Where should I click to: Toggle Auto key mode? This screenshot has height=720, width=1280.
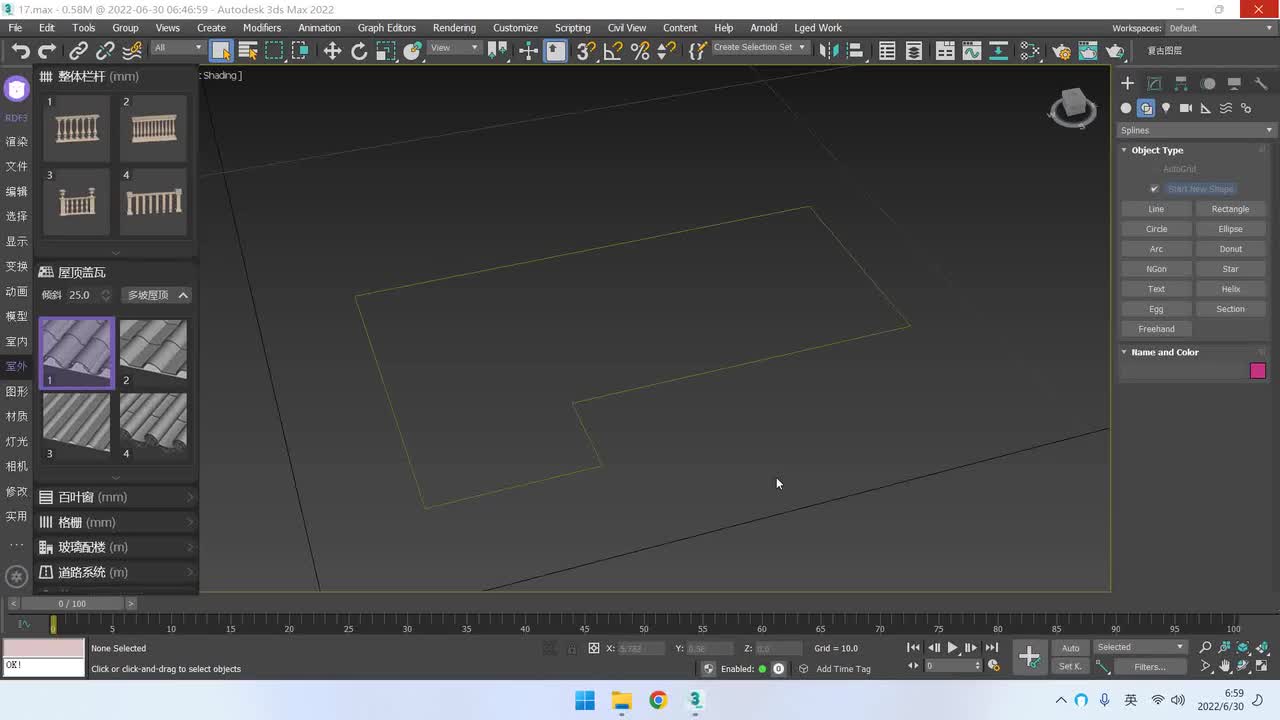click(x=1070, y=648)
